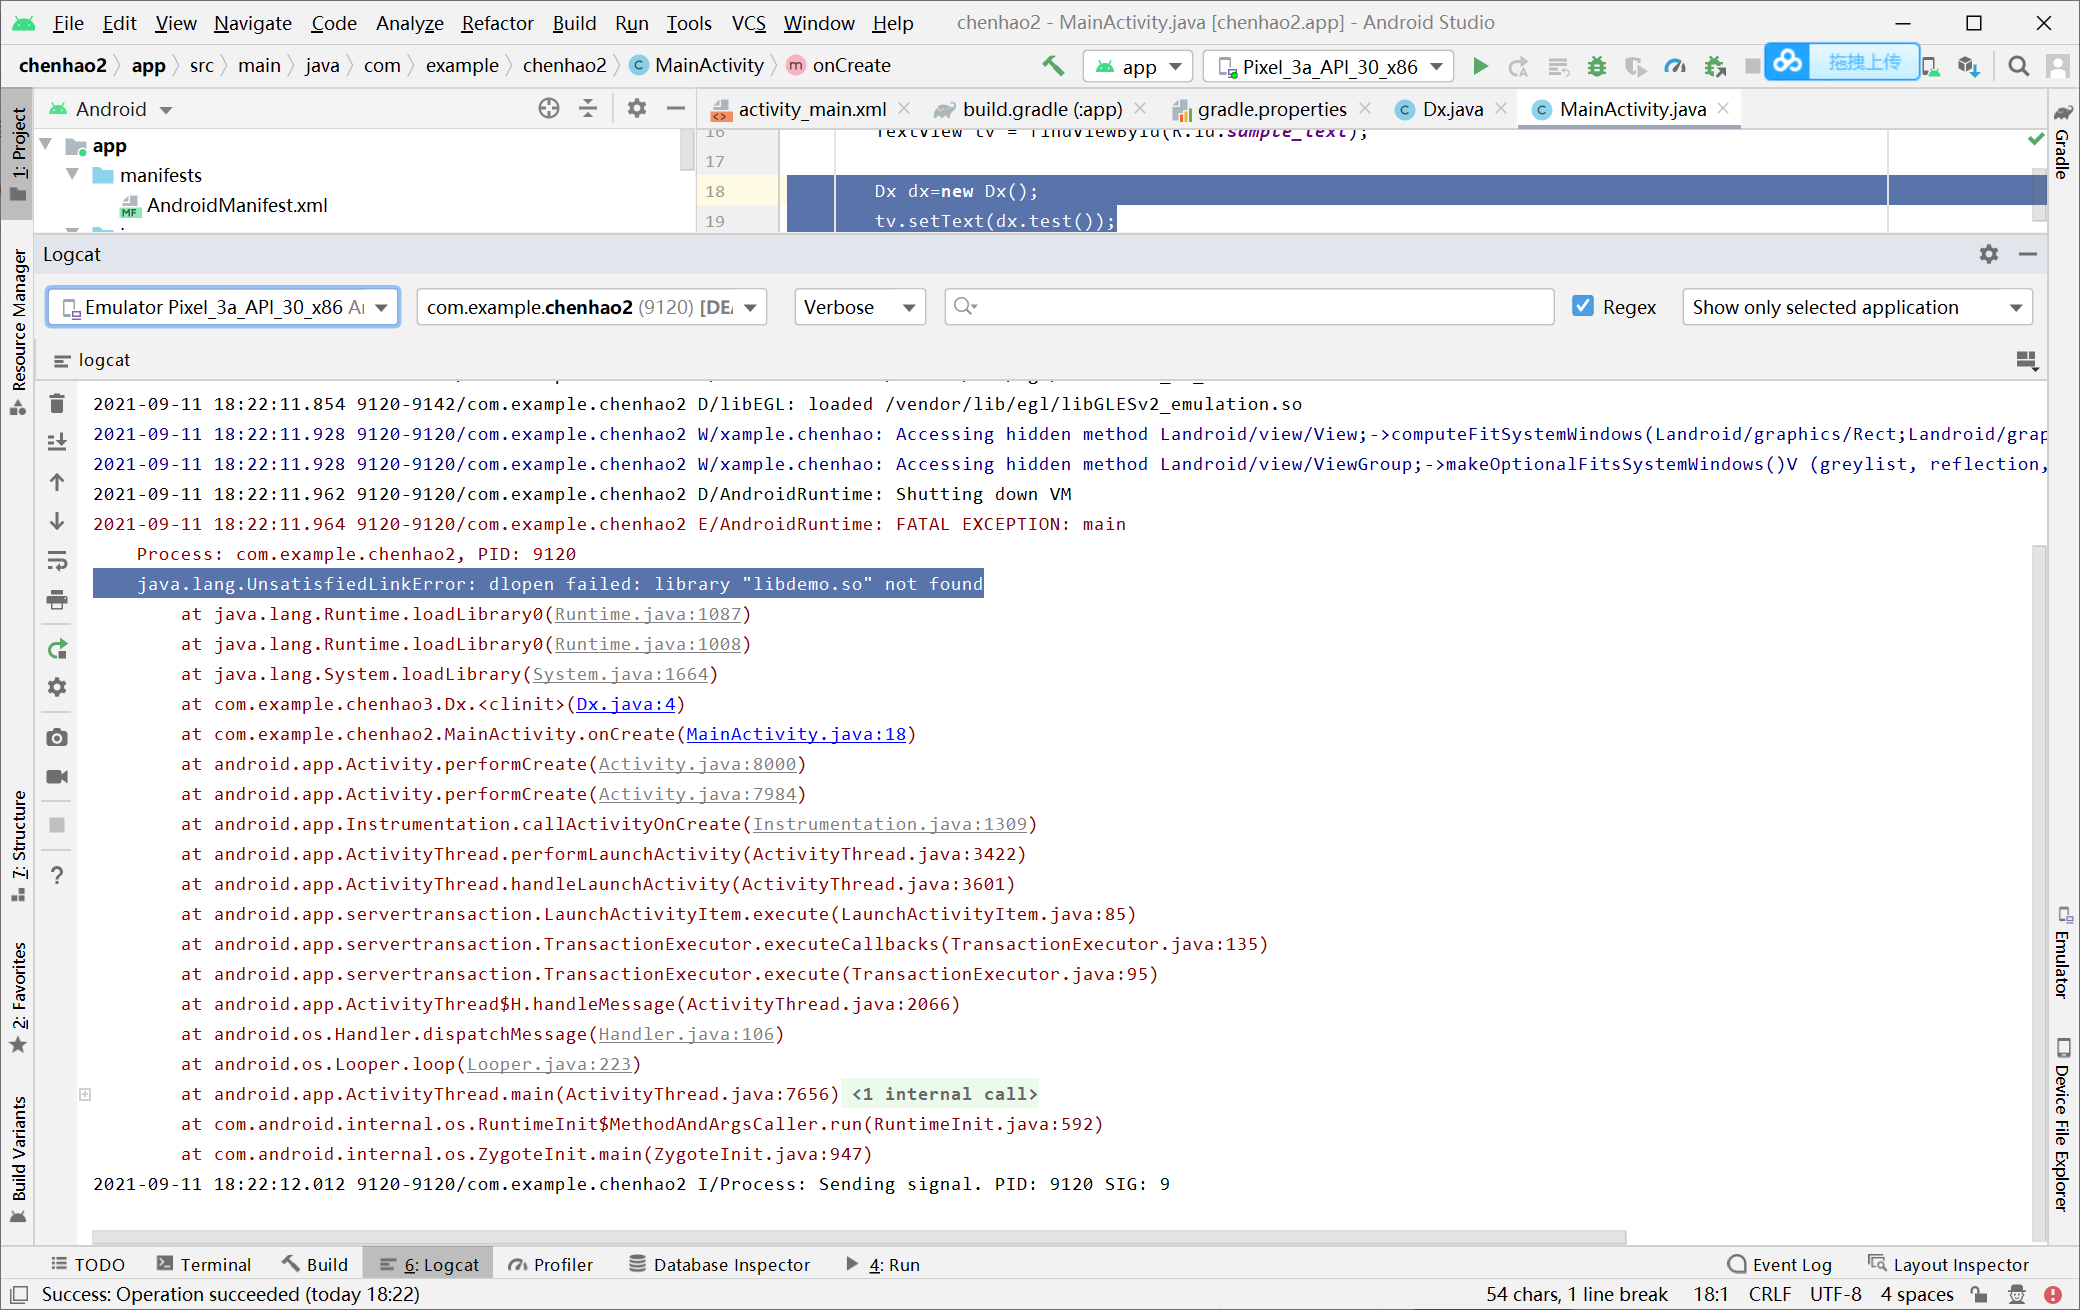Collapse the manifests folder
This screenshot has height=1310, width=2080.
pyautogui.click(x=73, y=175)
